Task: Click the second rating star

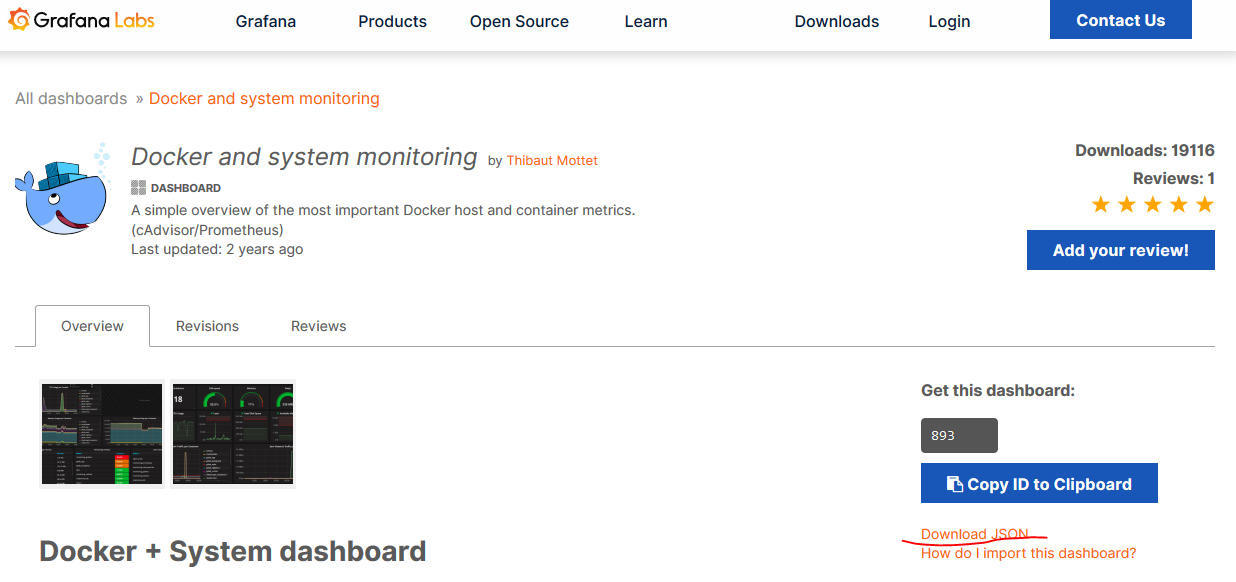Action: (x=1127, y=205)
